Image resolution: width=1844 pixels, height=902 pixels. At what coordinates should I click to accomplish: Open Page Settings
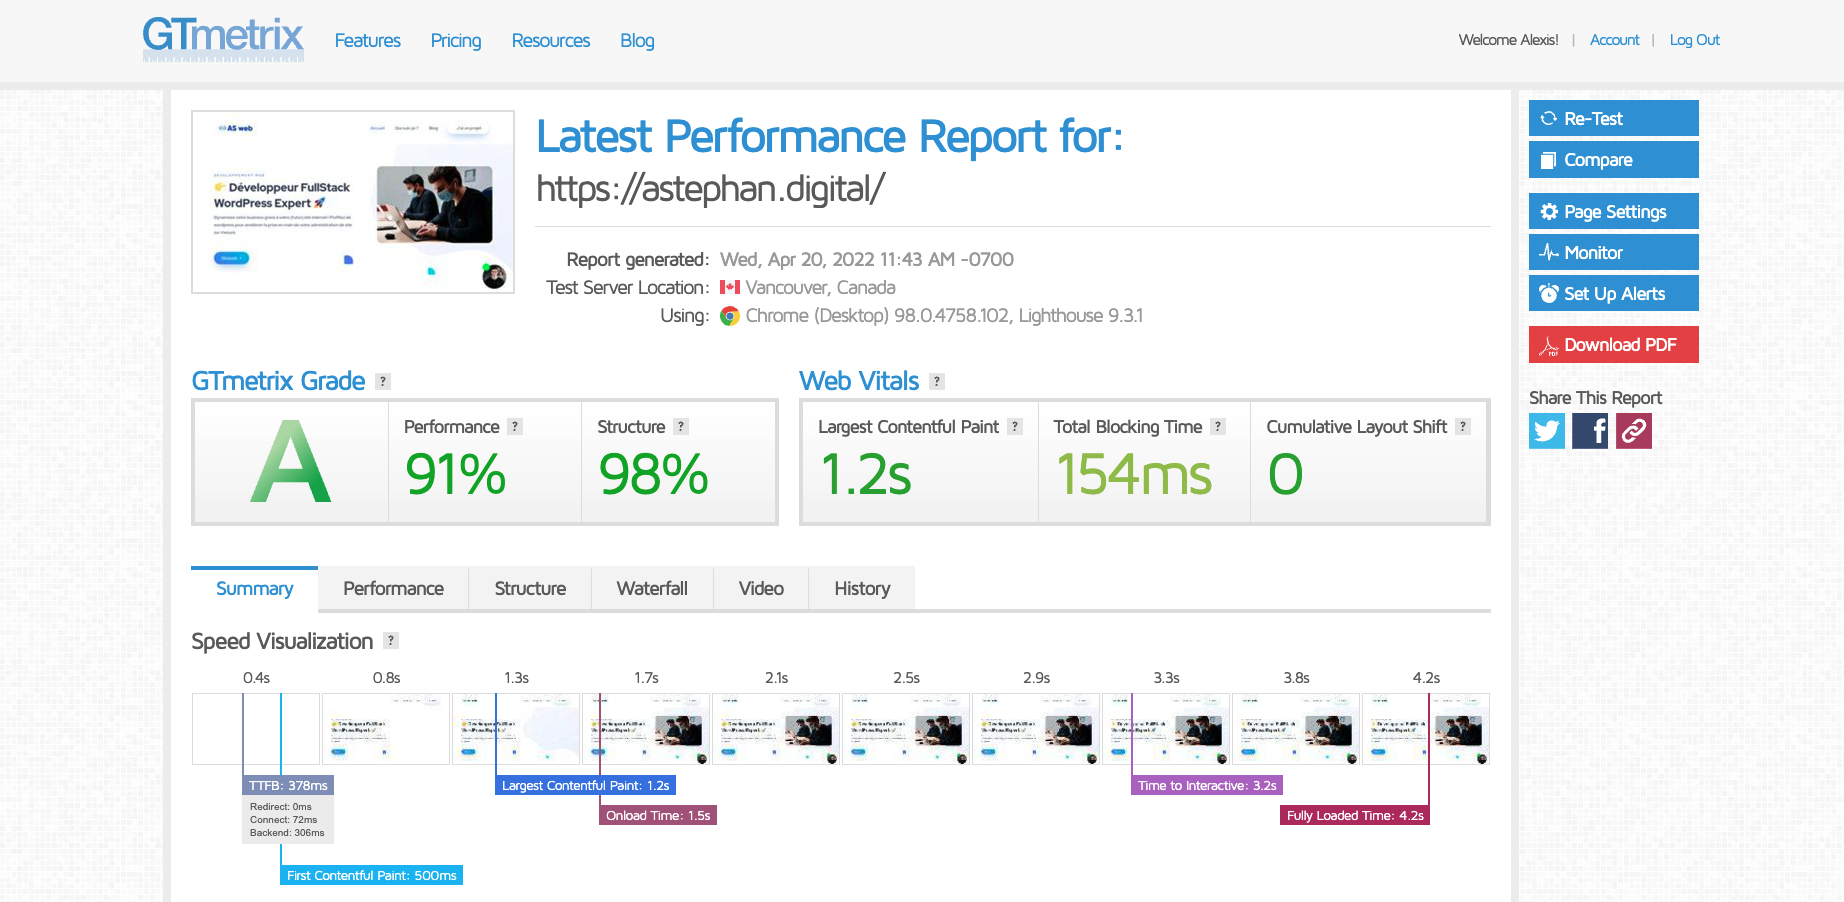(x=1614, y=211)
